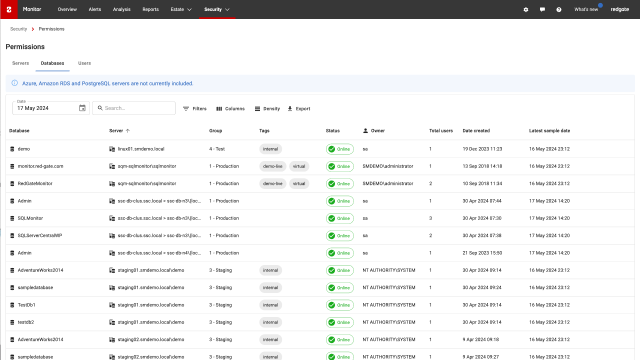Click '4 - Test' group cell

point(217,149)
